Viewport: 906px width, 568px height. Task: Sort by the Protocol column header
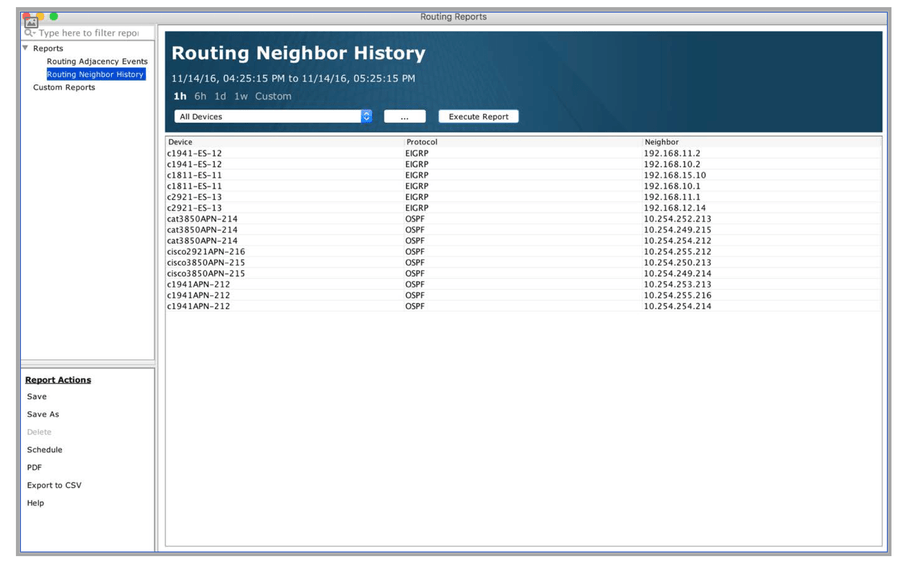click(x=523, y=142)
